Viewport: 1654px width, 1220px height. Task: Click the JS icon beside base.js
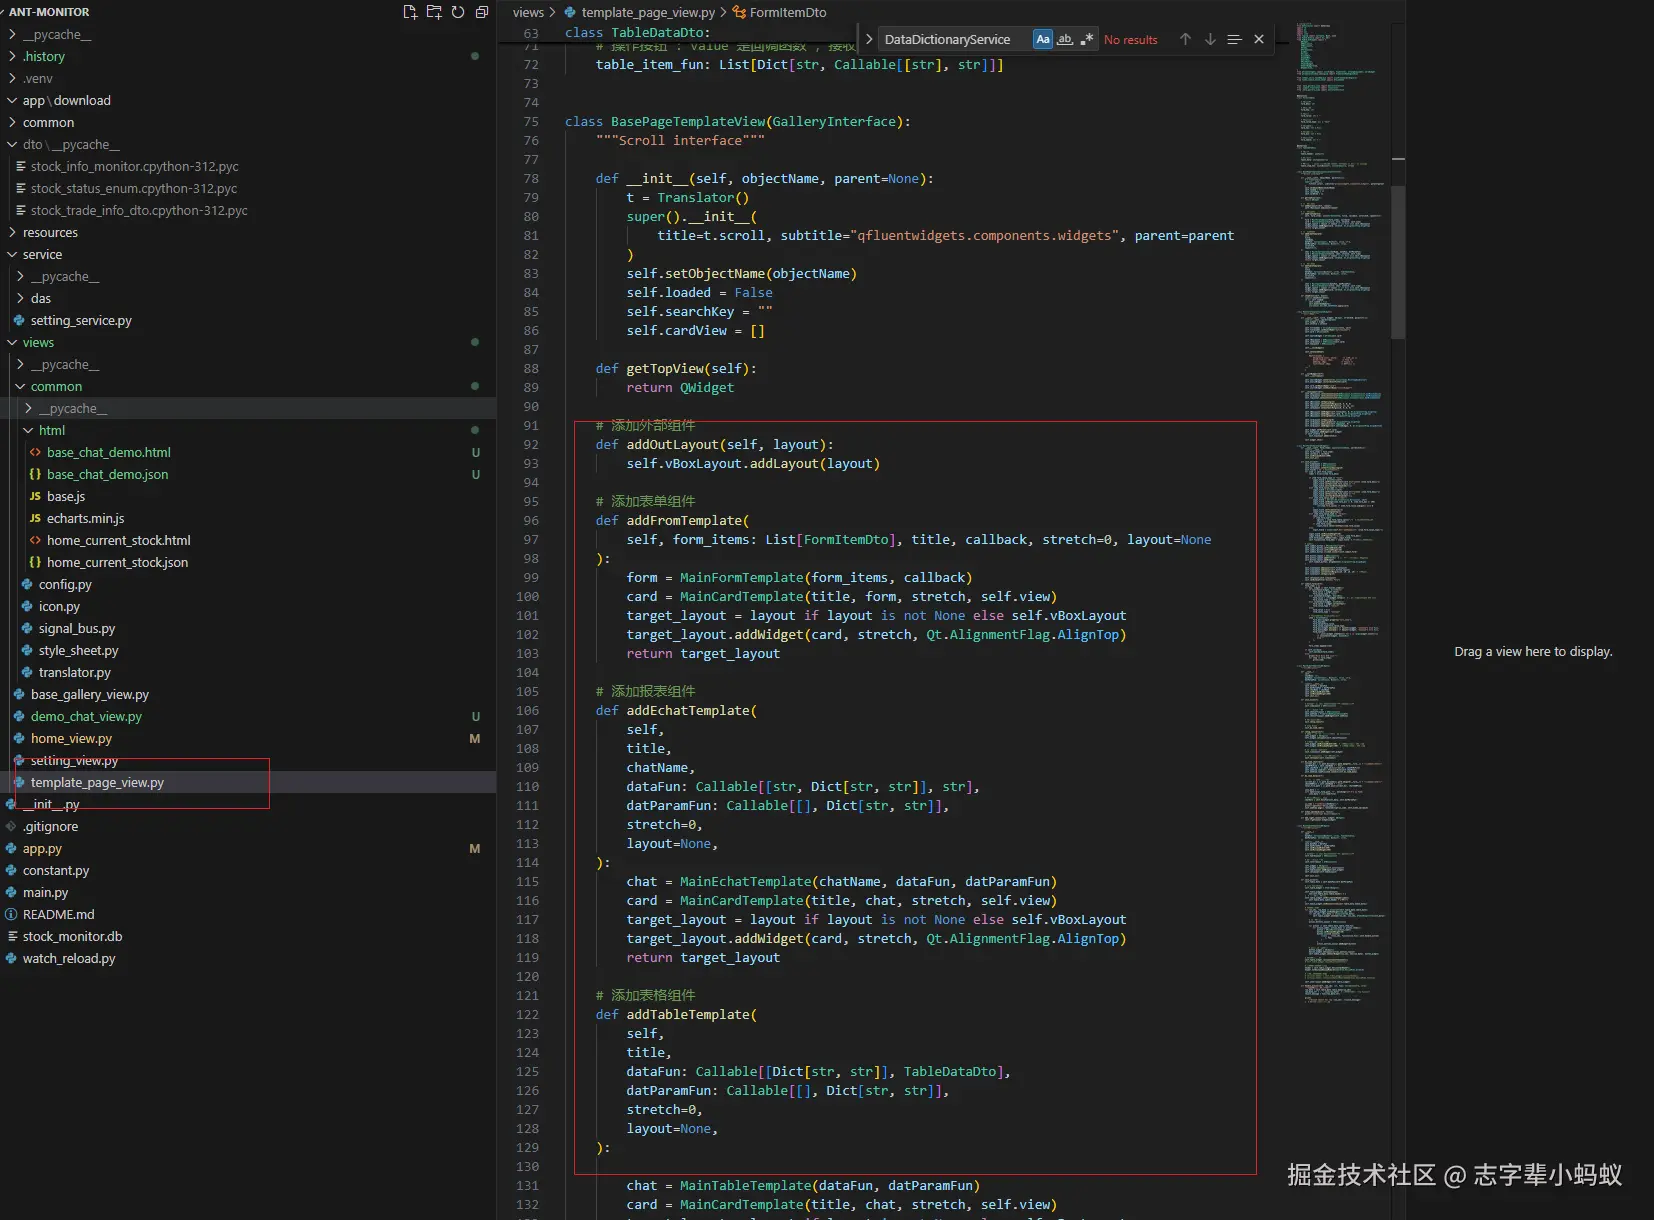(35, 496)
